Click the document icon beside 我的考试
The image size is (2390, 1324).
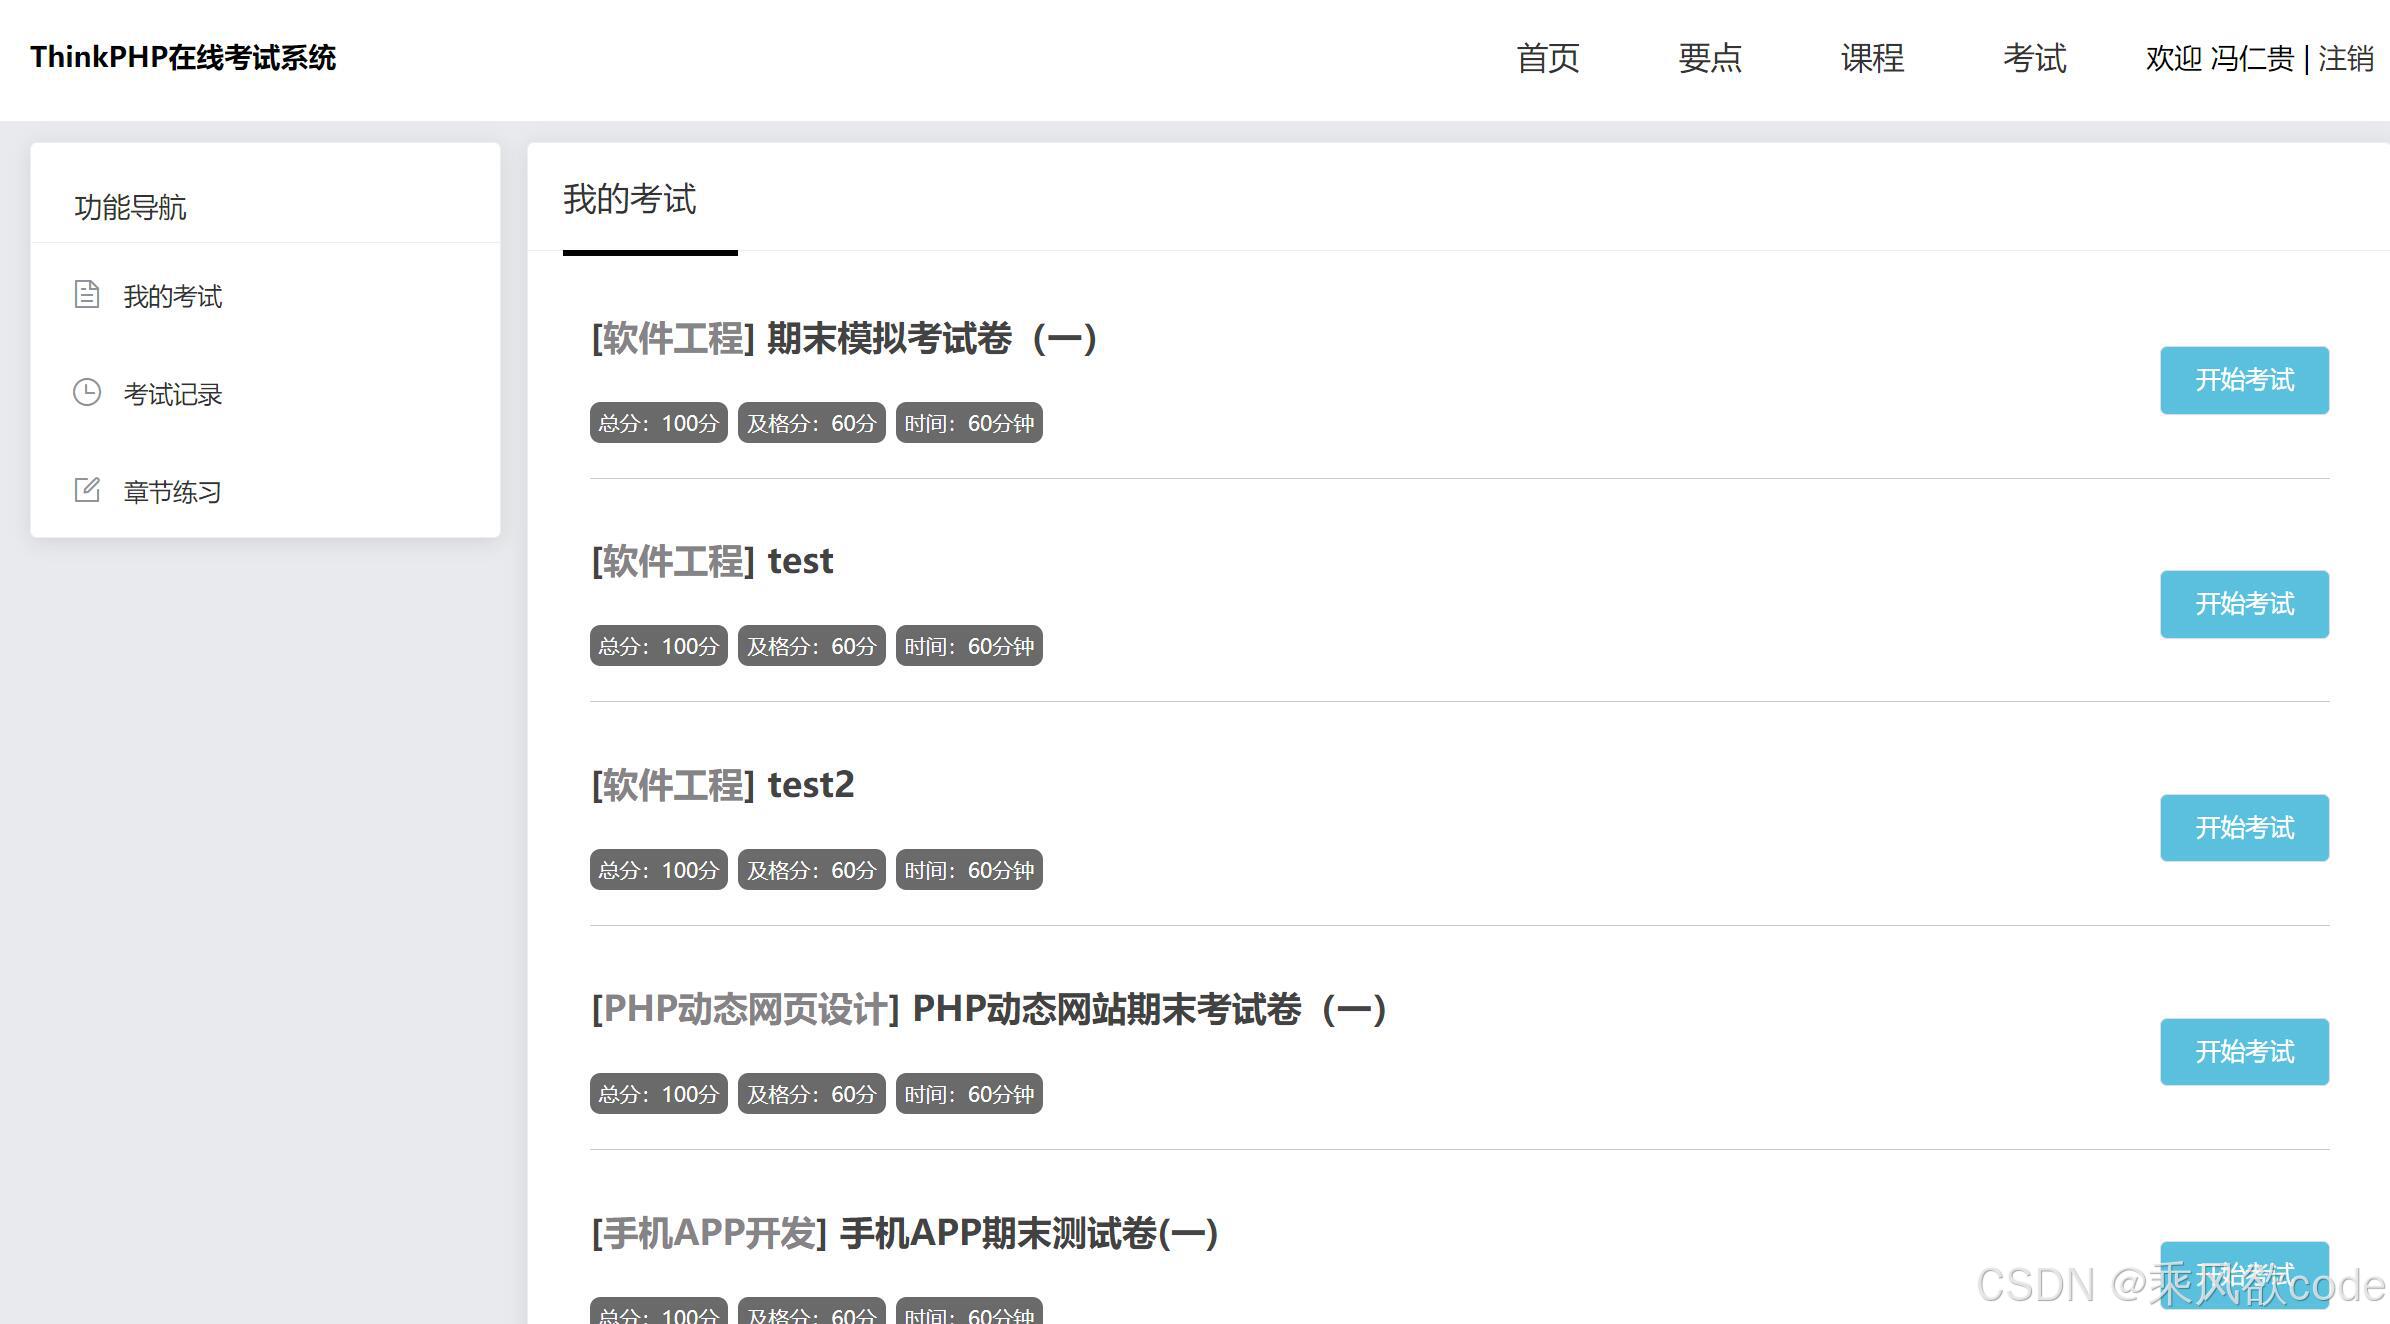click(87, 295)
